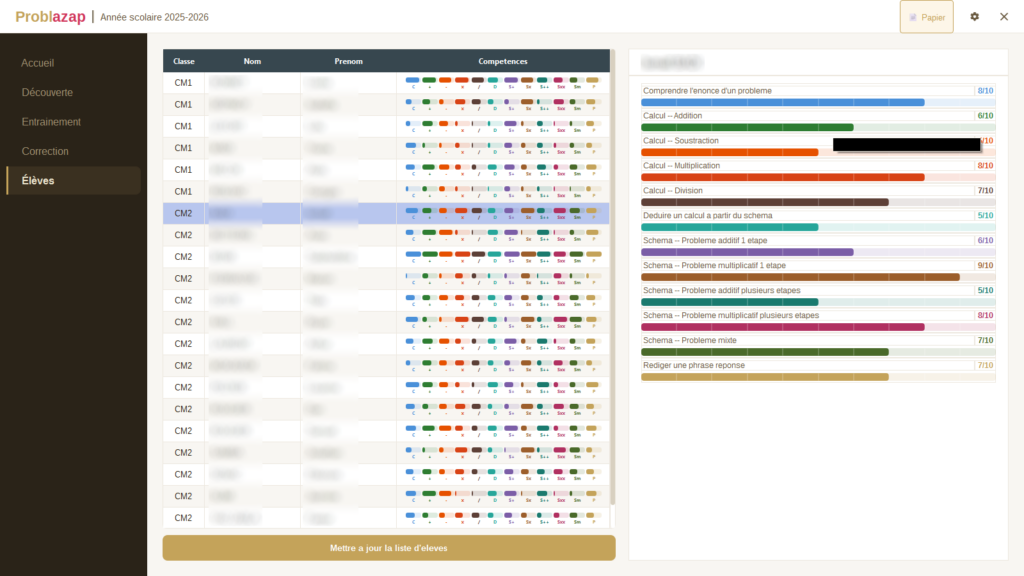The height and width of the screenshot is (576, 1024).
Task: Select the highlighted CM2 student row
Action: pyautogui.click(x=386, y=214)
